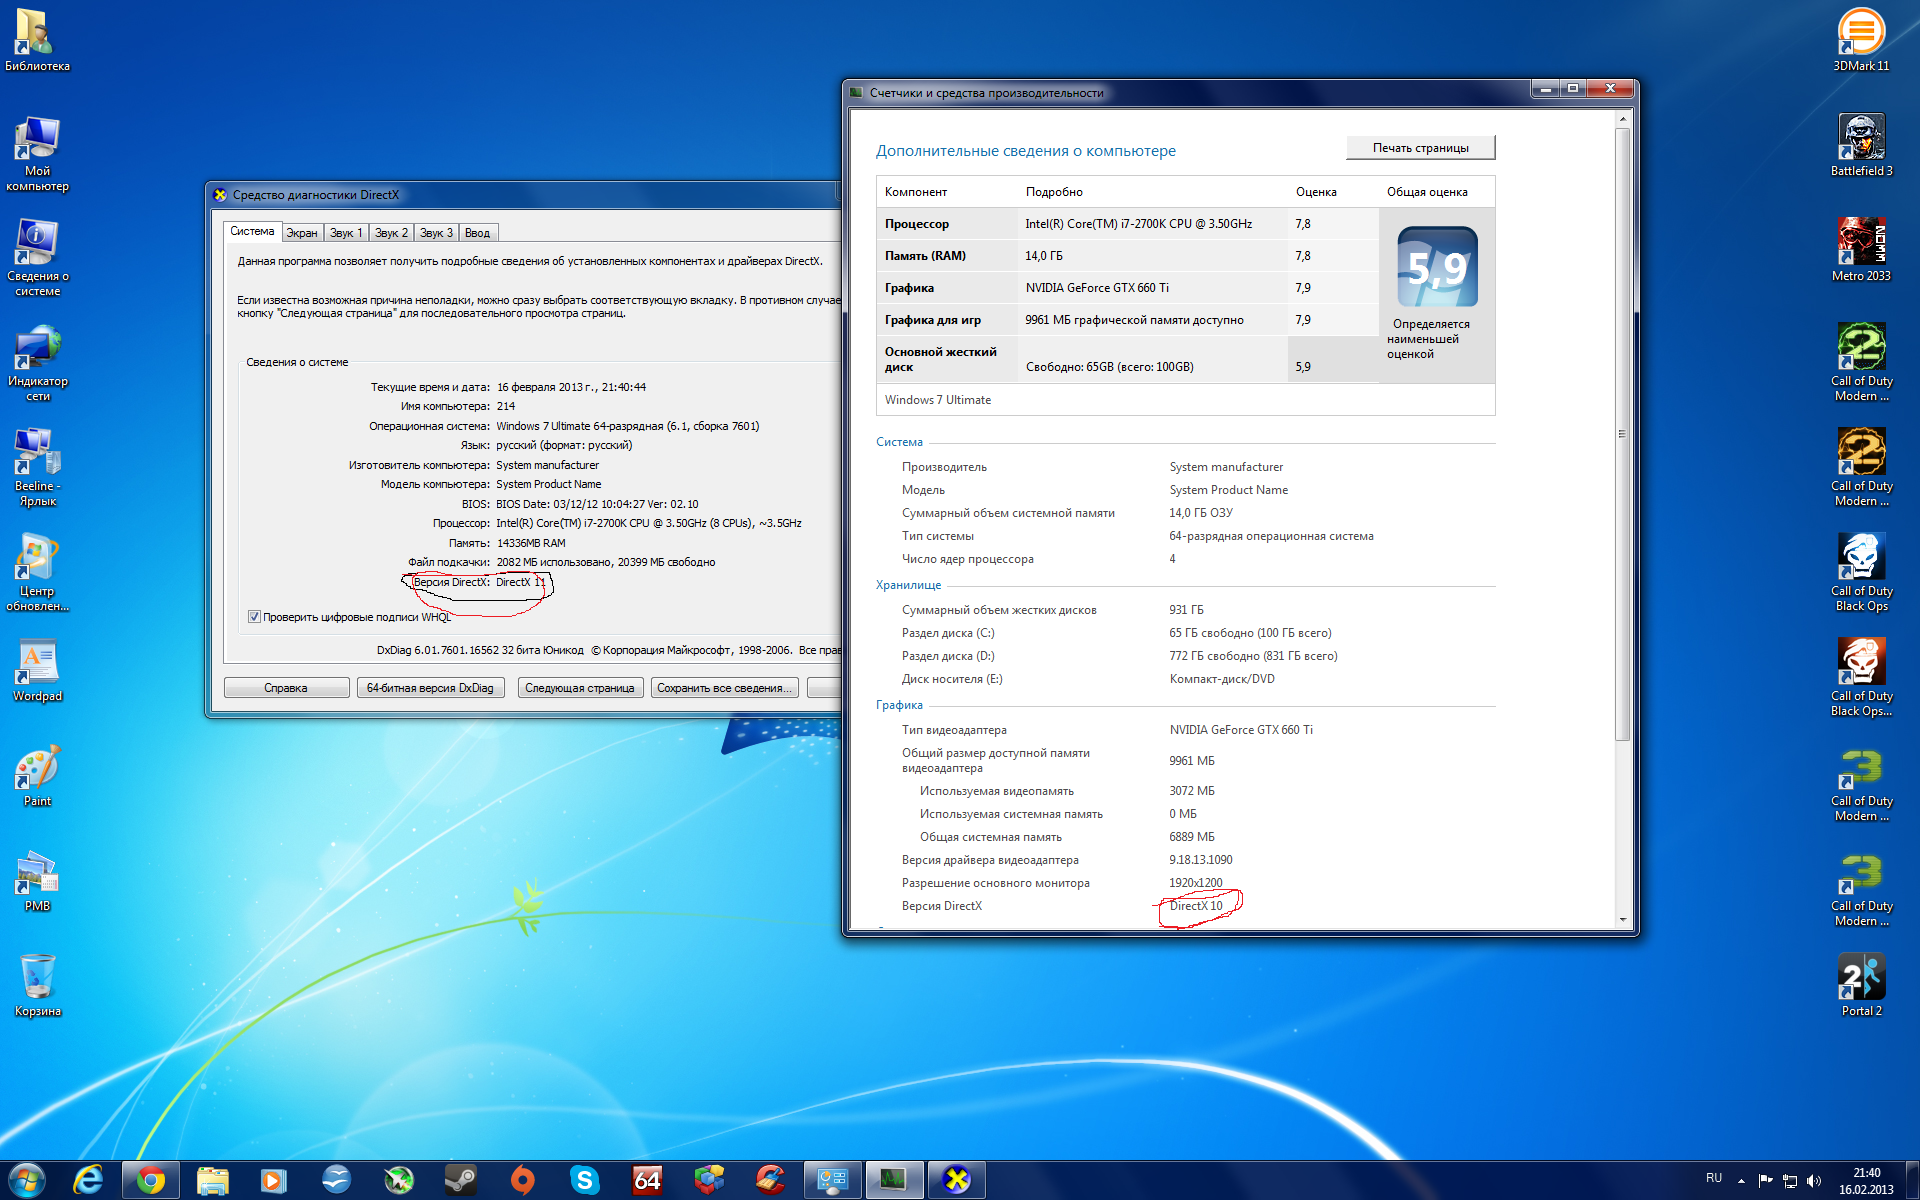The height and width of the screenshot is (1200, 1920).
Task: Open Origin from the taskbar
Action: click(x=522, y=1180)
